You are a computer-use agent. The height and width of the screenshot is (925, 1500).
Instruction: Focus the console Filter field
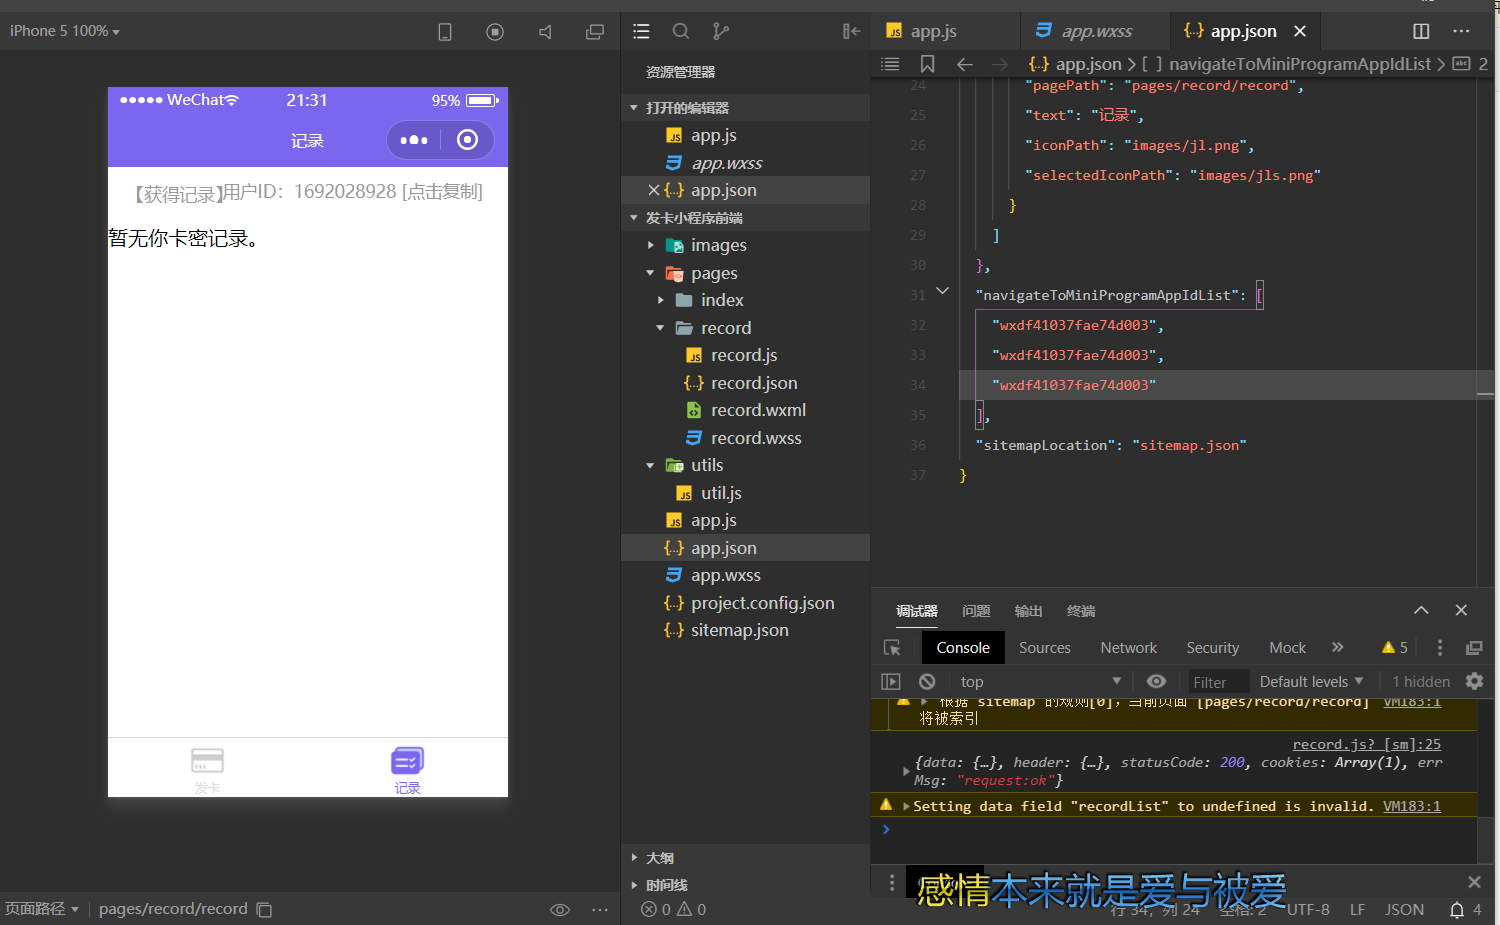(x=1217, y=682)
